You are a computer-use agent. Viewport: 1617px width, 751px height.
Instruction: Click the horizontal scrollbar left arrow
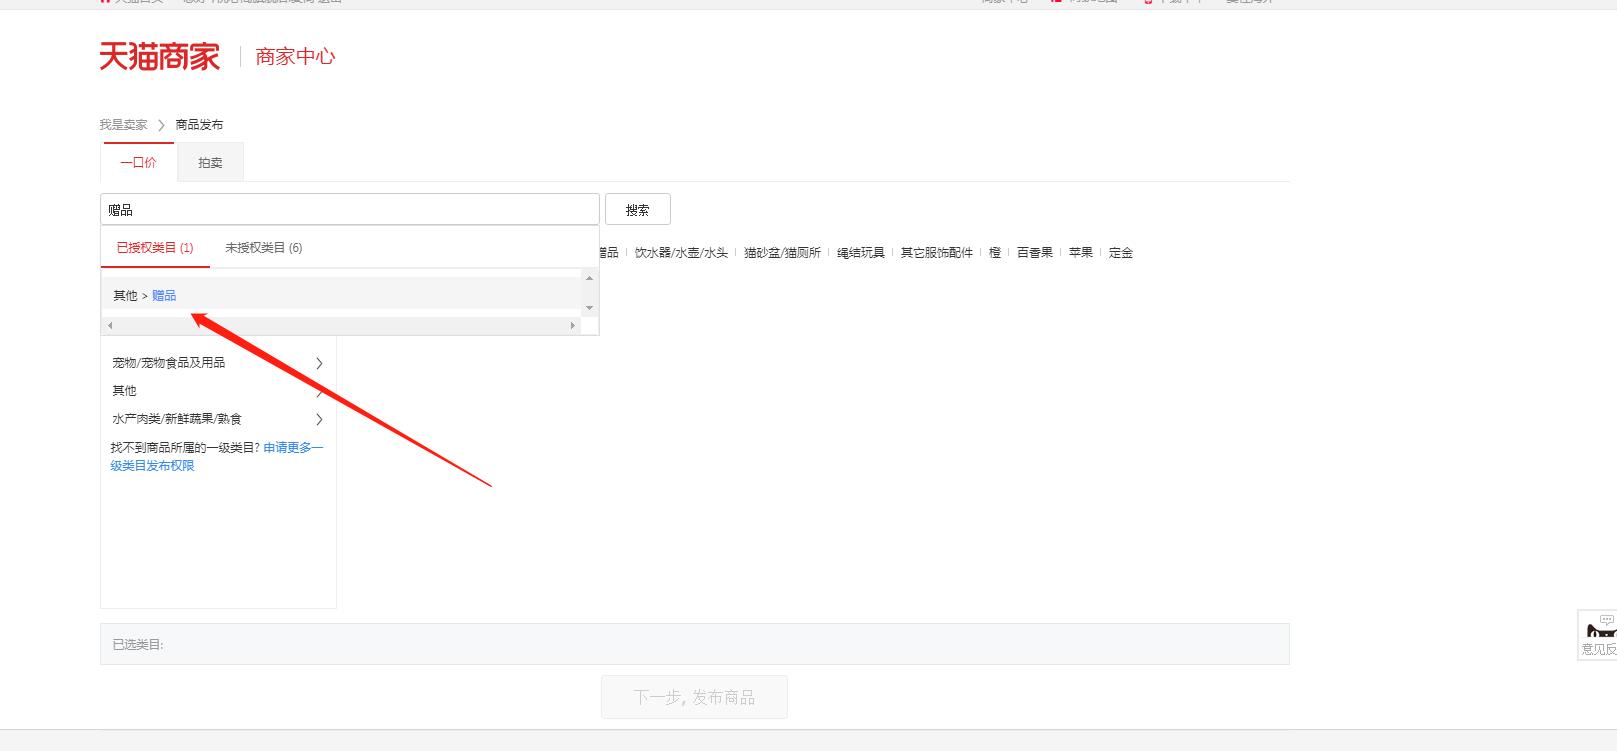110,326
